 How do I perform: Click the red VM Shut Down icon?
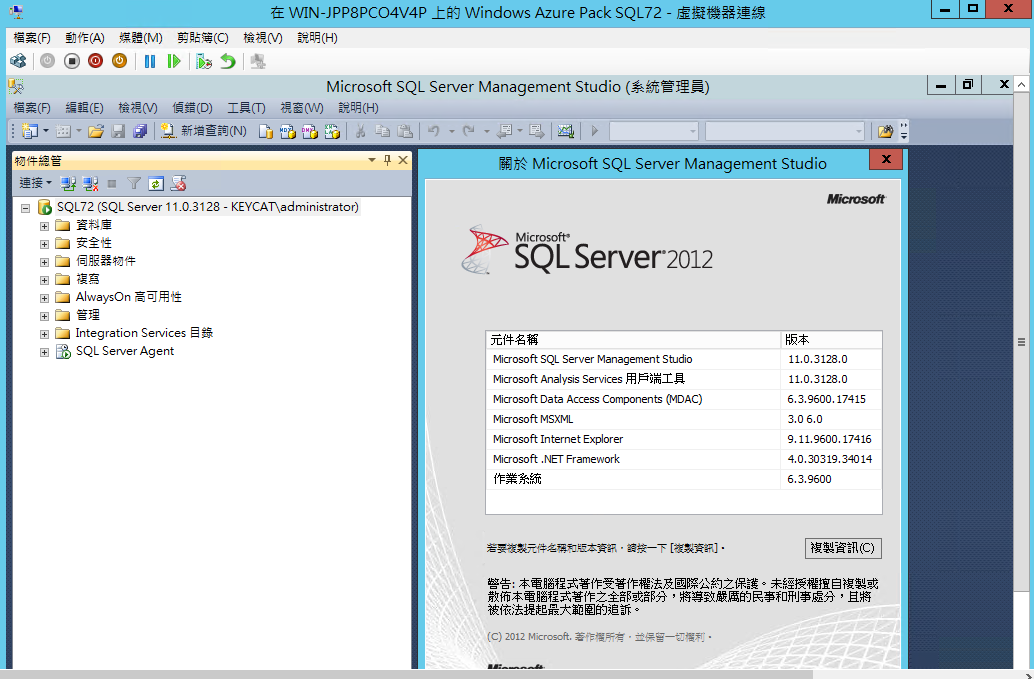(96, 61)
